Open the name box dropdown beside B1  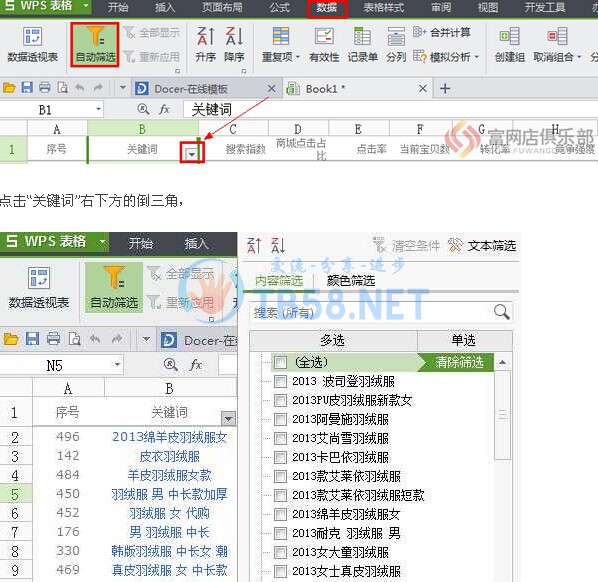click(x=98, y=109)
